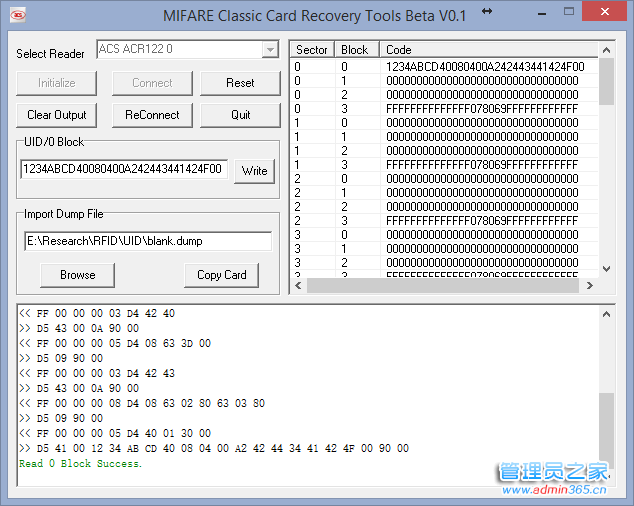The height and width of the screenshot is (506, 634).
Task: Click the sector table scroll down arrow
Action: pos(606,269)
